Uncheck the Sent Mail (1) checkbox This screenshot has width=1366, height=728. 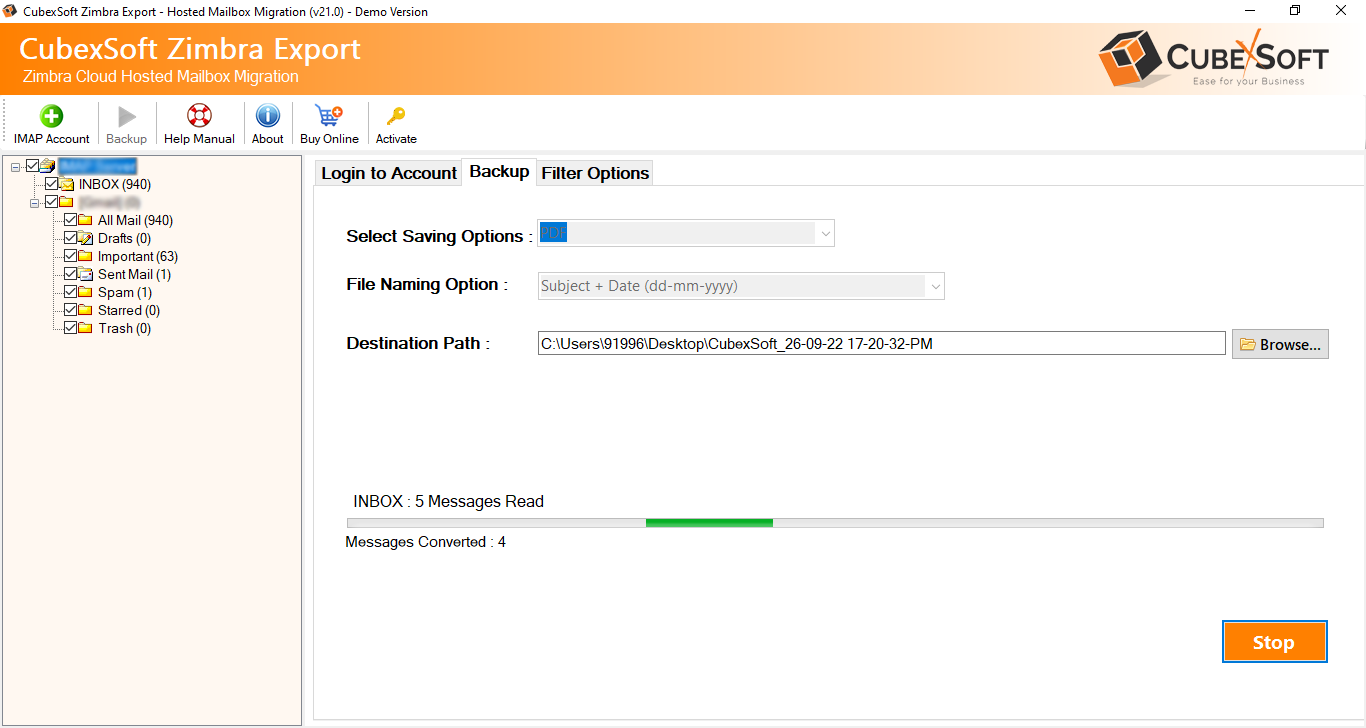click(x=71, y=274)
